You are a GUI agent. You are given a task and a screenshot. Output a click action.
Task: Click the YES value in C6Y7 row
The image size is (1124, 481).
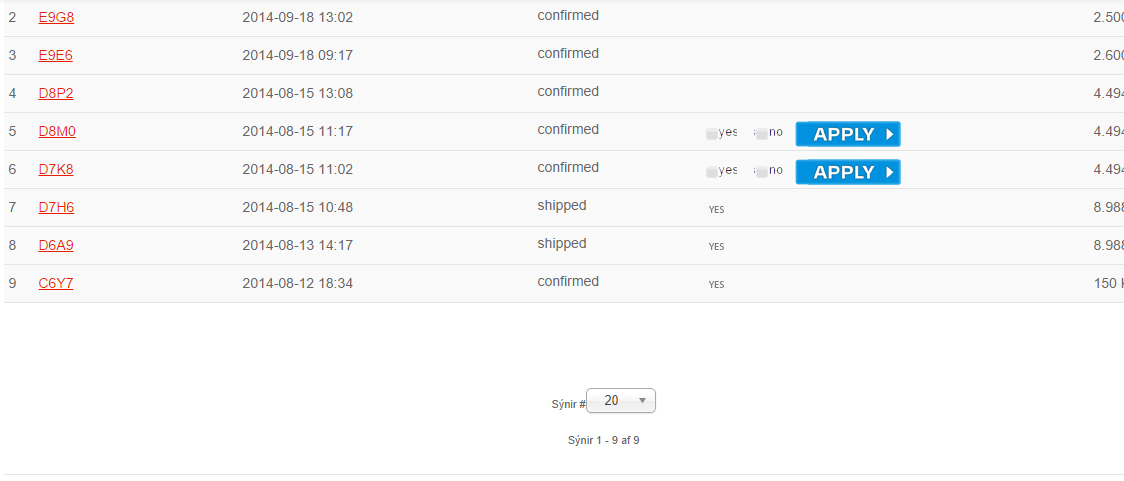[x=716, y=285]
